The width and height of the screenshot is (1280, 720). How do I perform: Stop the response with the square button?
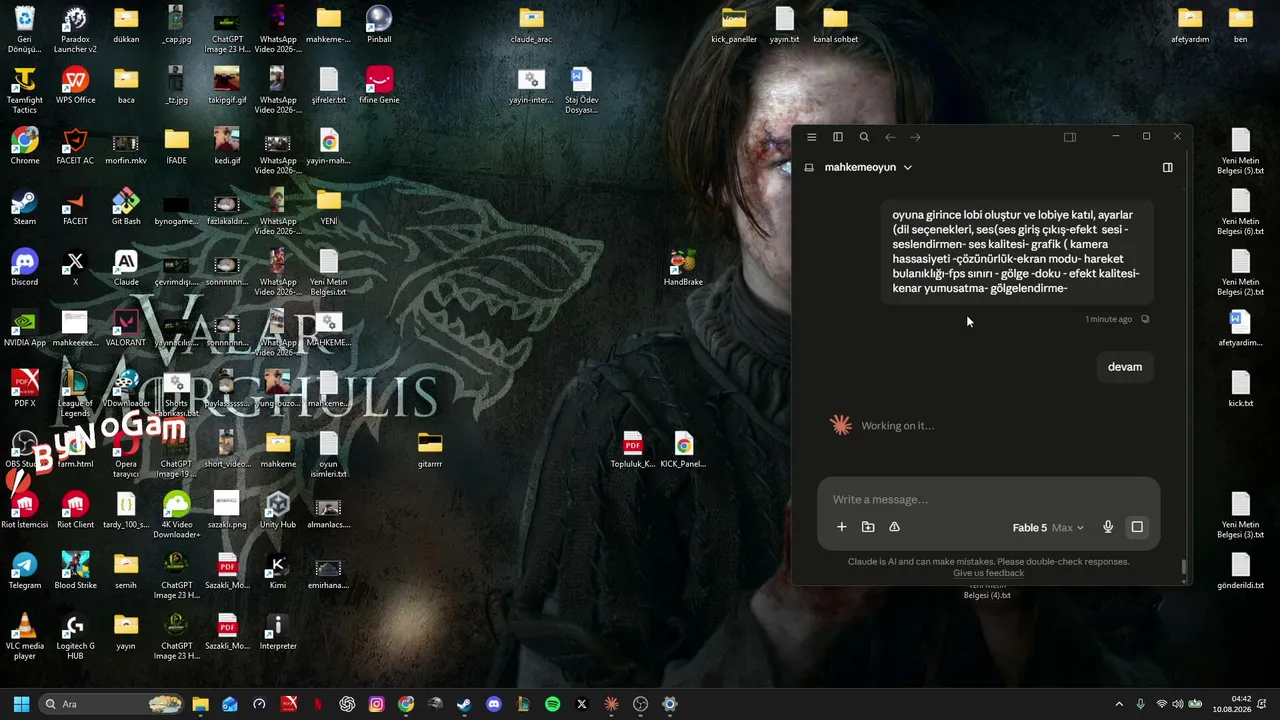point(1137,527)
